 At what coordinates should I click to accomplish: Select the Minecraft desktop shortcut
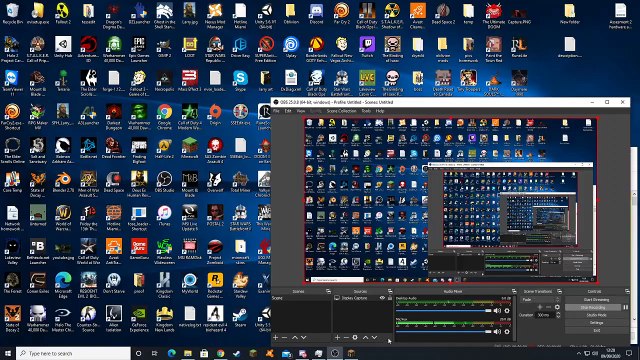click(190, 149)
